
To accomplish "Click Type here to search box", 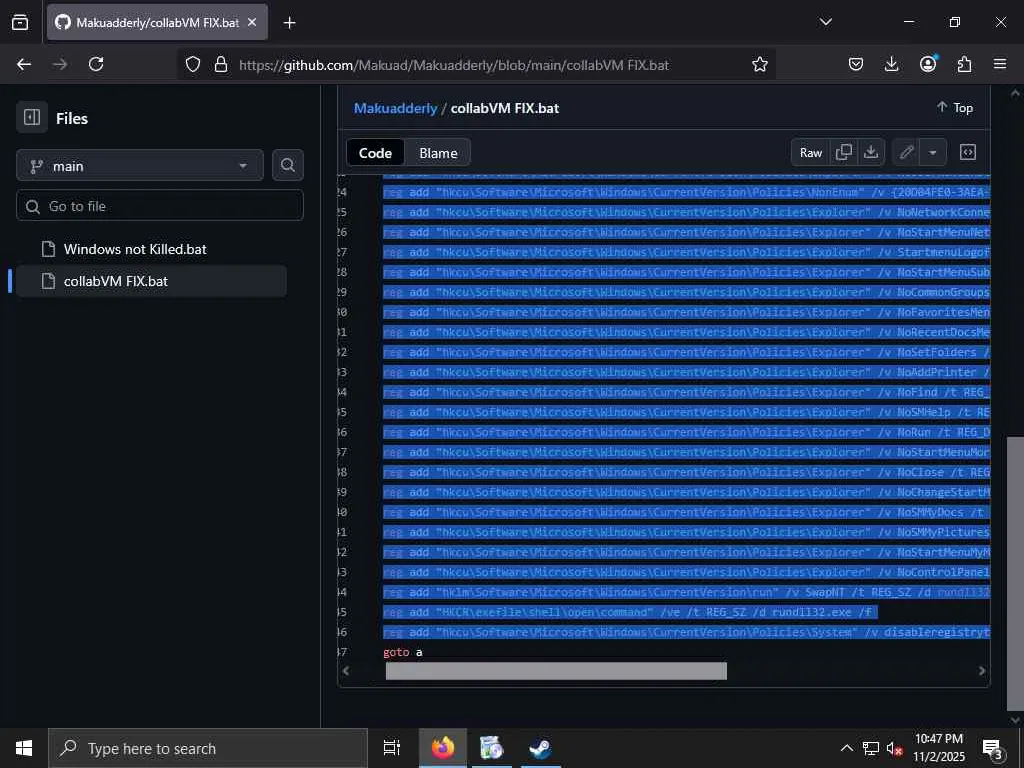I will (x=208, y=748).
